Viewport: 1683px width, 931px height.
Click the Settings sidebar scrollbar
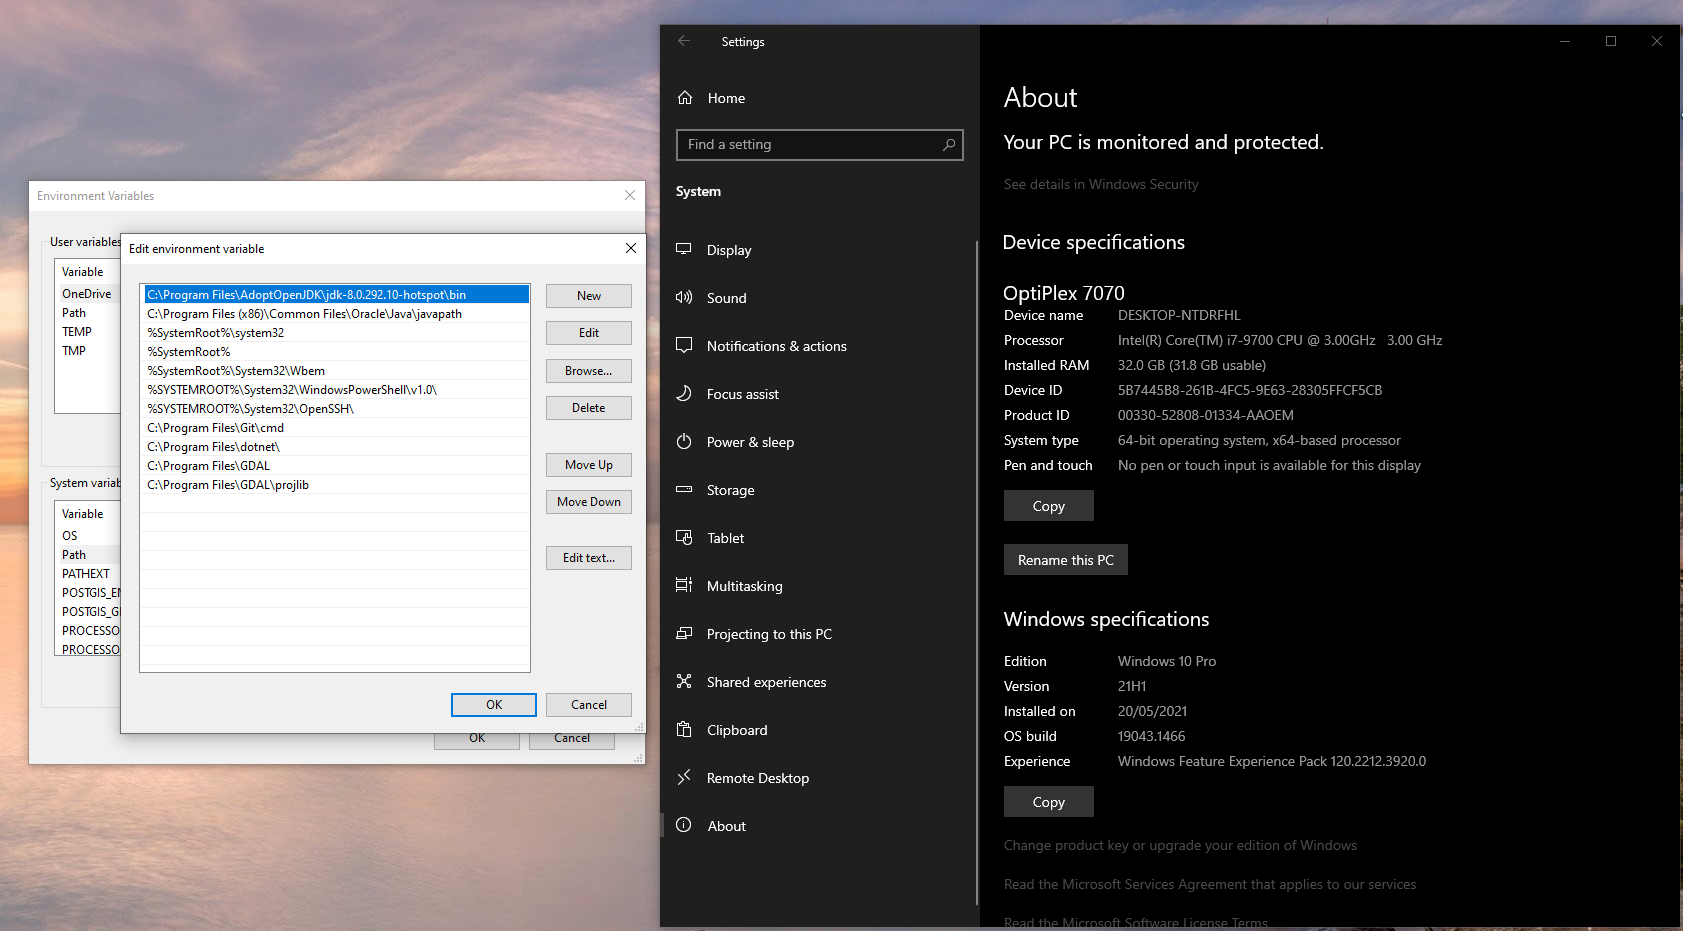point(977,572)
